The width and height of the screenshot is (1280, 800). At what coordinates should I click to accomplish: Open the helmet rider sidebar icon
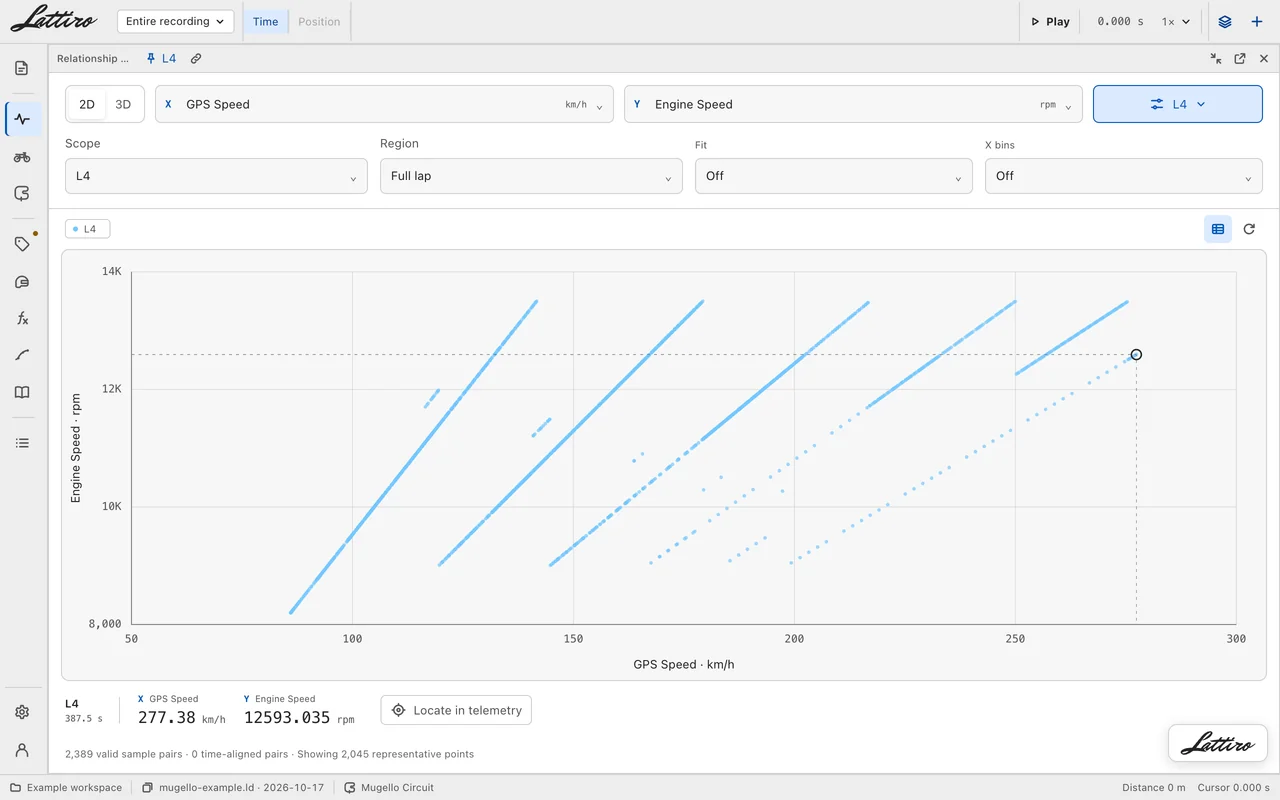pos(22,282)
